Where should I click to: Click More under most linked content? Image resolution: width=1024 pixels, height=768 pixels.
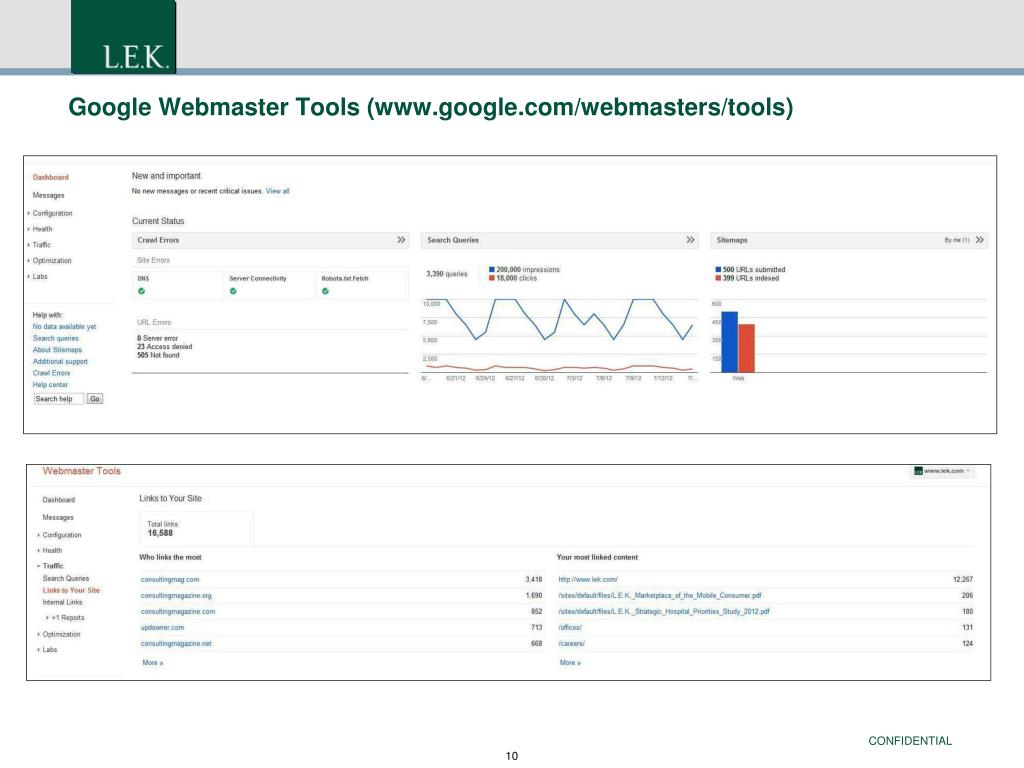[569, 663]
